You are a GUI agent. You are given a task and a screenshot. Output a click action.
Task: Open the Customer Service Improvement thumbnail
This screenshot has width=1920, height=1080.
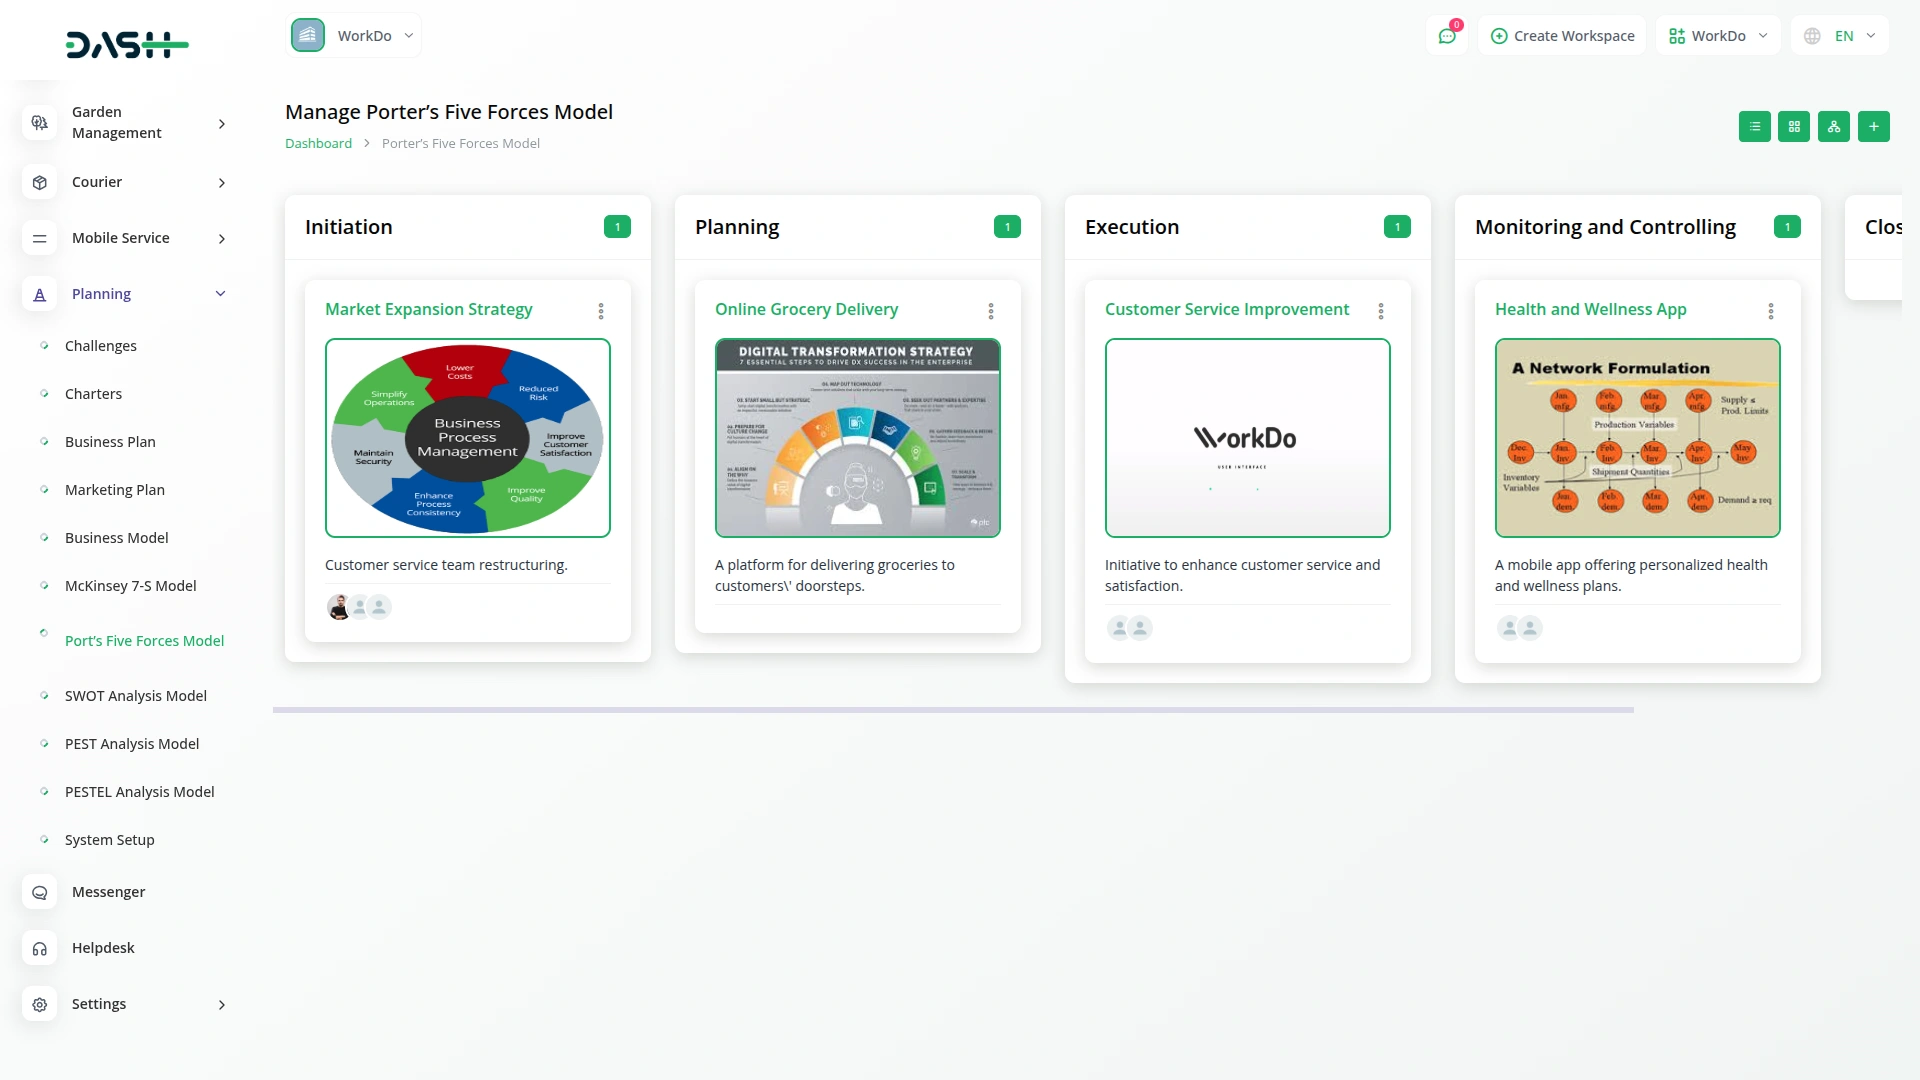tap(1247, 438)
